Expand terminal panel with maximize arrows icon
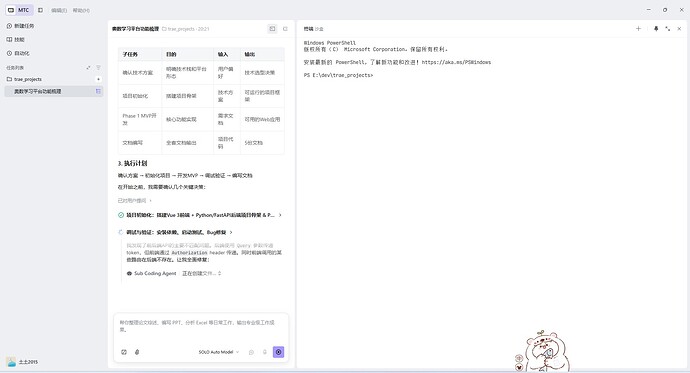This screenshot has height=373, width=690. (668, 29)
